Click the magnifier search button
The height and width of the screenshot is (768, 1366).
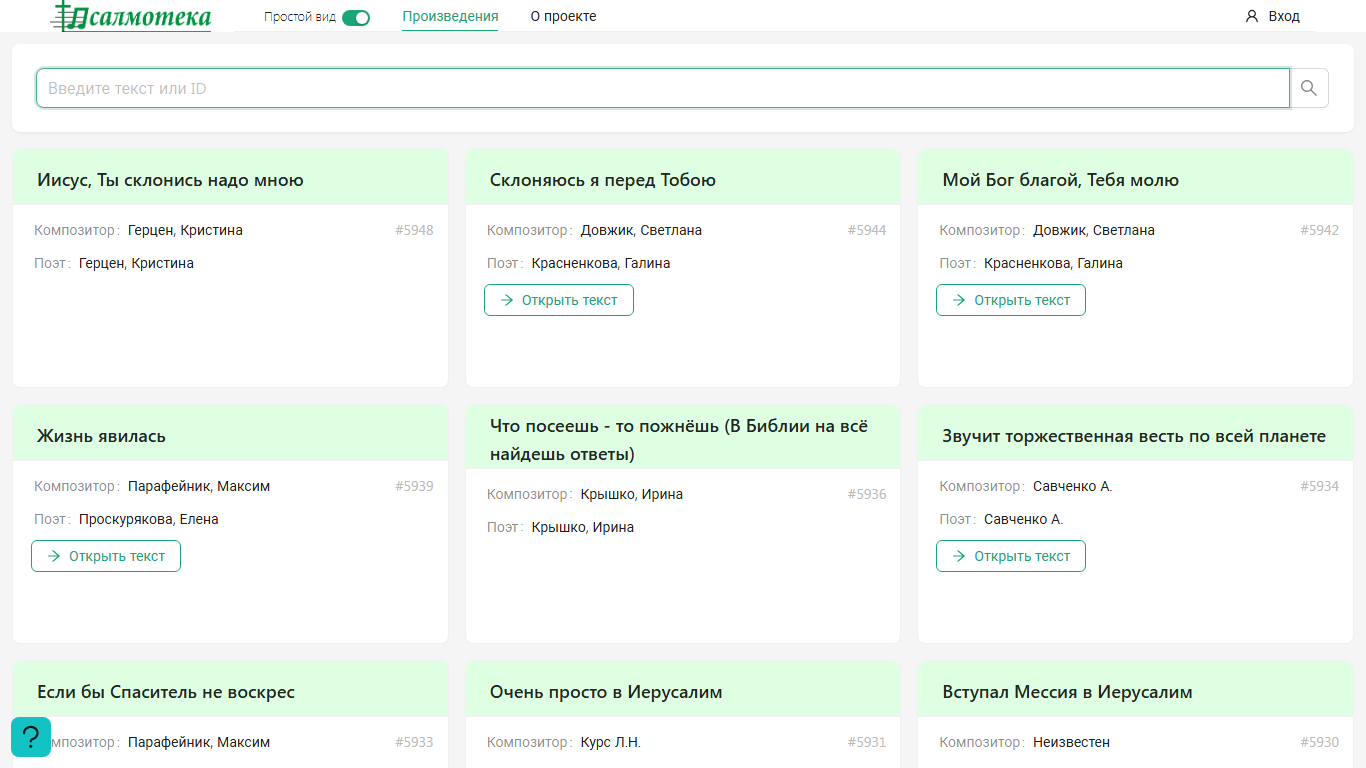coord(1309,88)
